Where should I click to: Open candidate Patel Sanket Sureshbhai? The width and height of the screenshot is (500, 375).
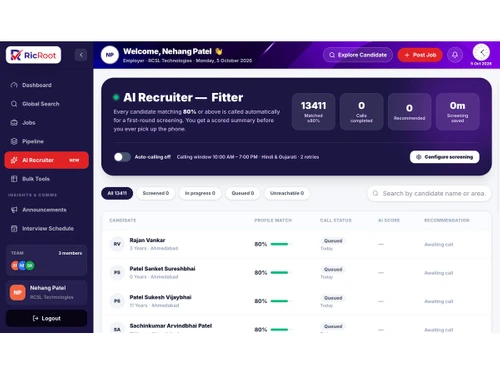coord(162,269)
